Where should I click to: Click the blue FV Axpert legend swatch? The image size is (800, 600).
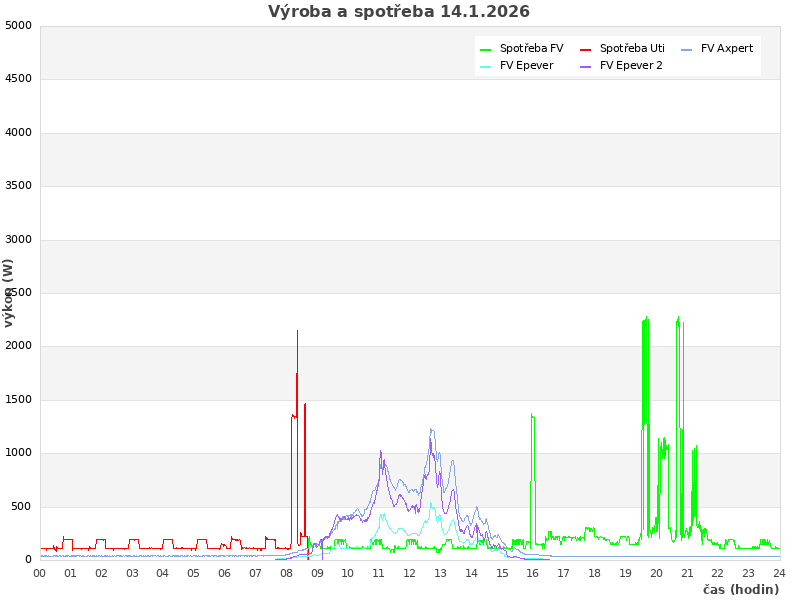(687, 49)
